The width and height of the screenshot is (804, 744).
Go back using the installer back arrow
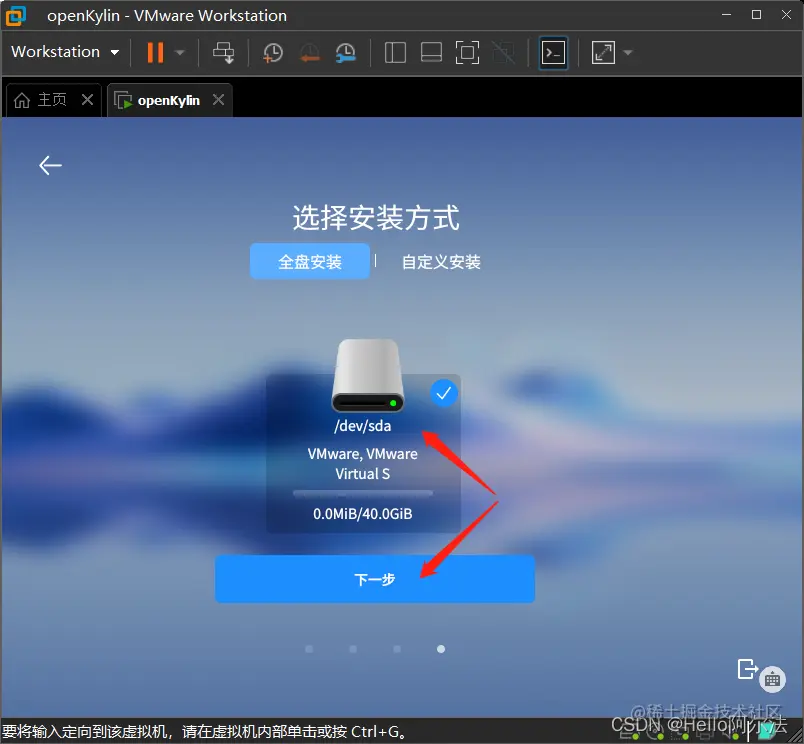coord(50,165)
